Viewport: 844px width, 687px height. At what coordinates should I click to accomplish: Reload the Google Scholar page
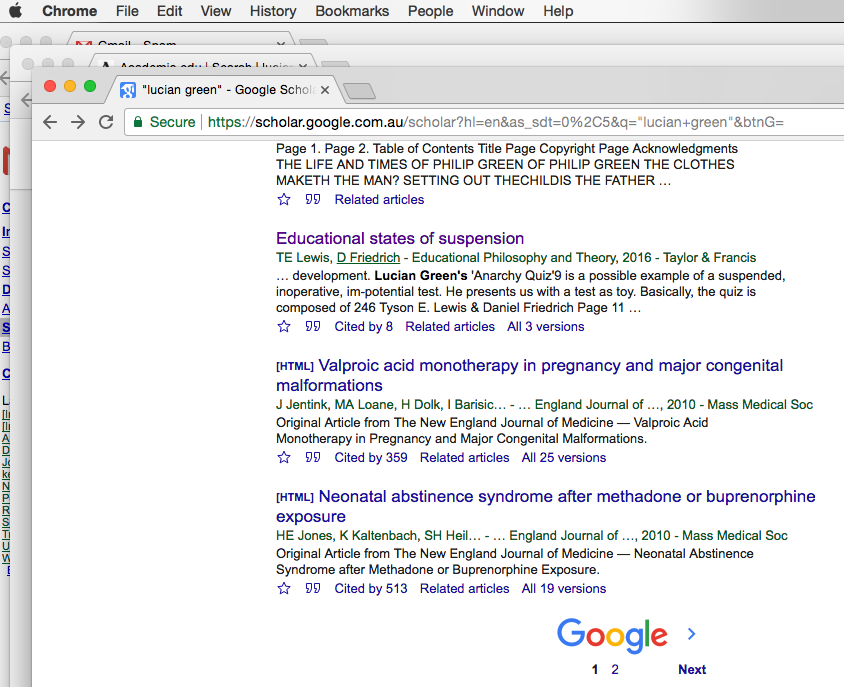[x=106, y=122]
